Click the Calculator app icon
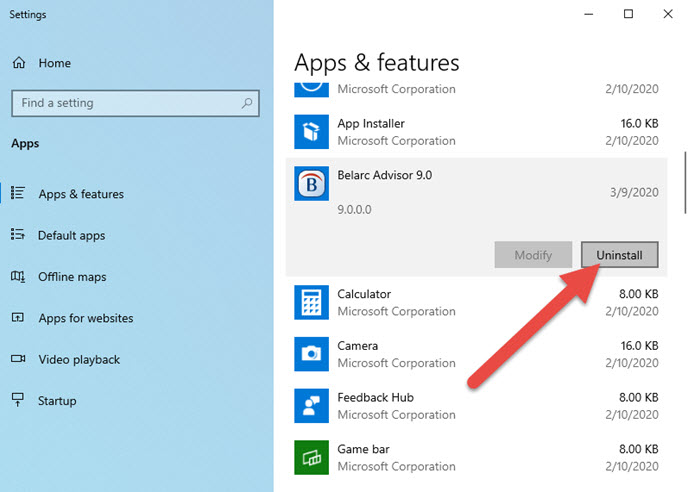 click(312, 302)
